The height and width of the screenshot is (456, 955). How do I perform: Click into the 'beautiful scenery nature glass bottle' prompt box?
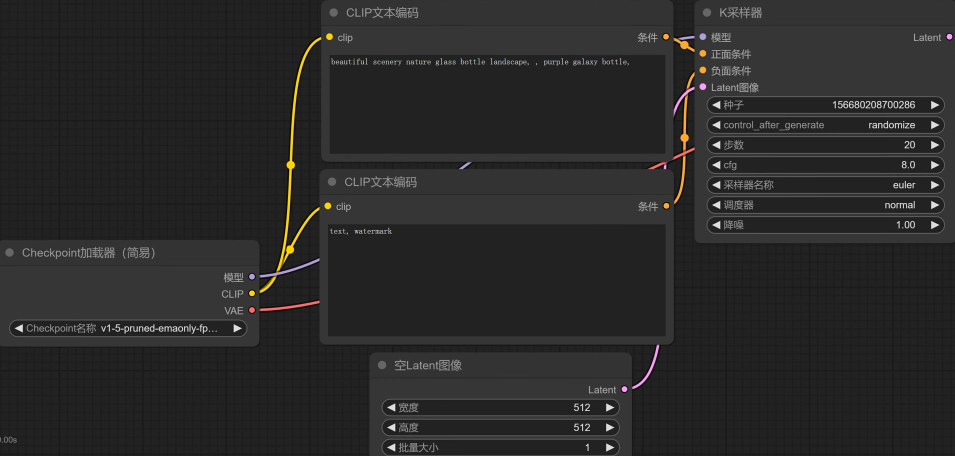point(497,104)
